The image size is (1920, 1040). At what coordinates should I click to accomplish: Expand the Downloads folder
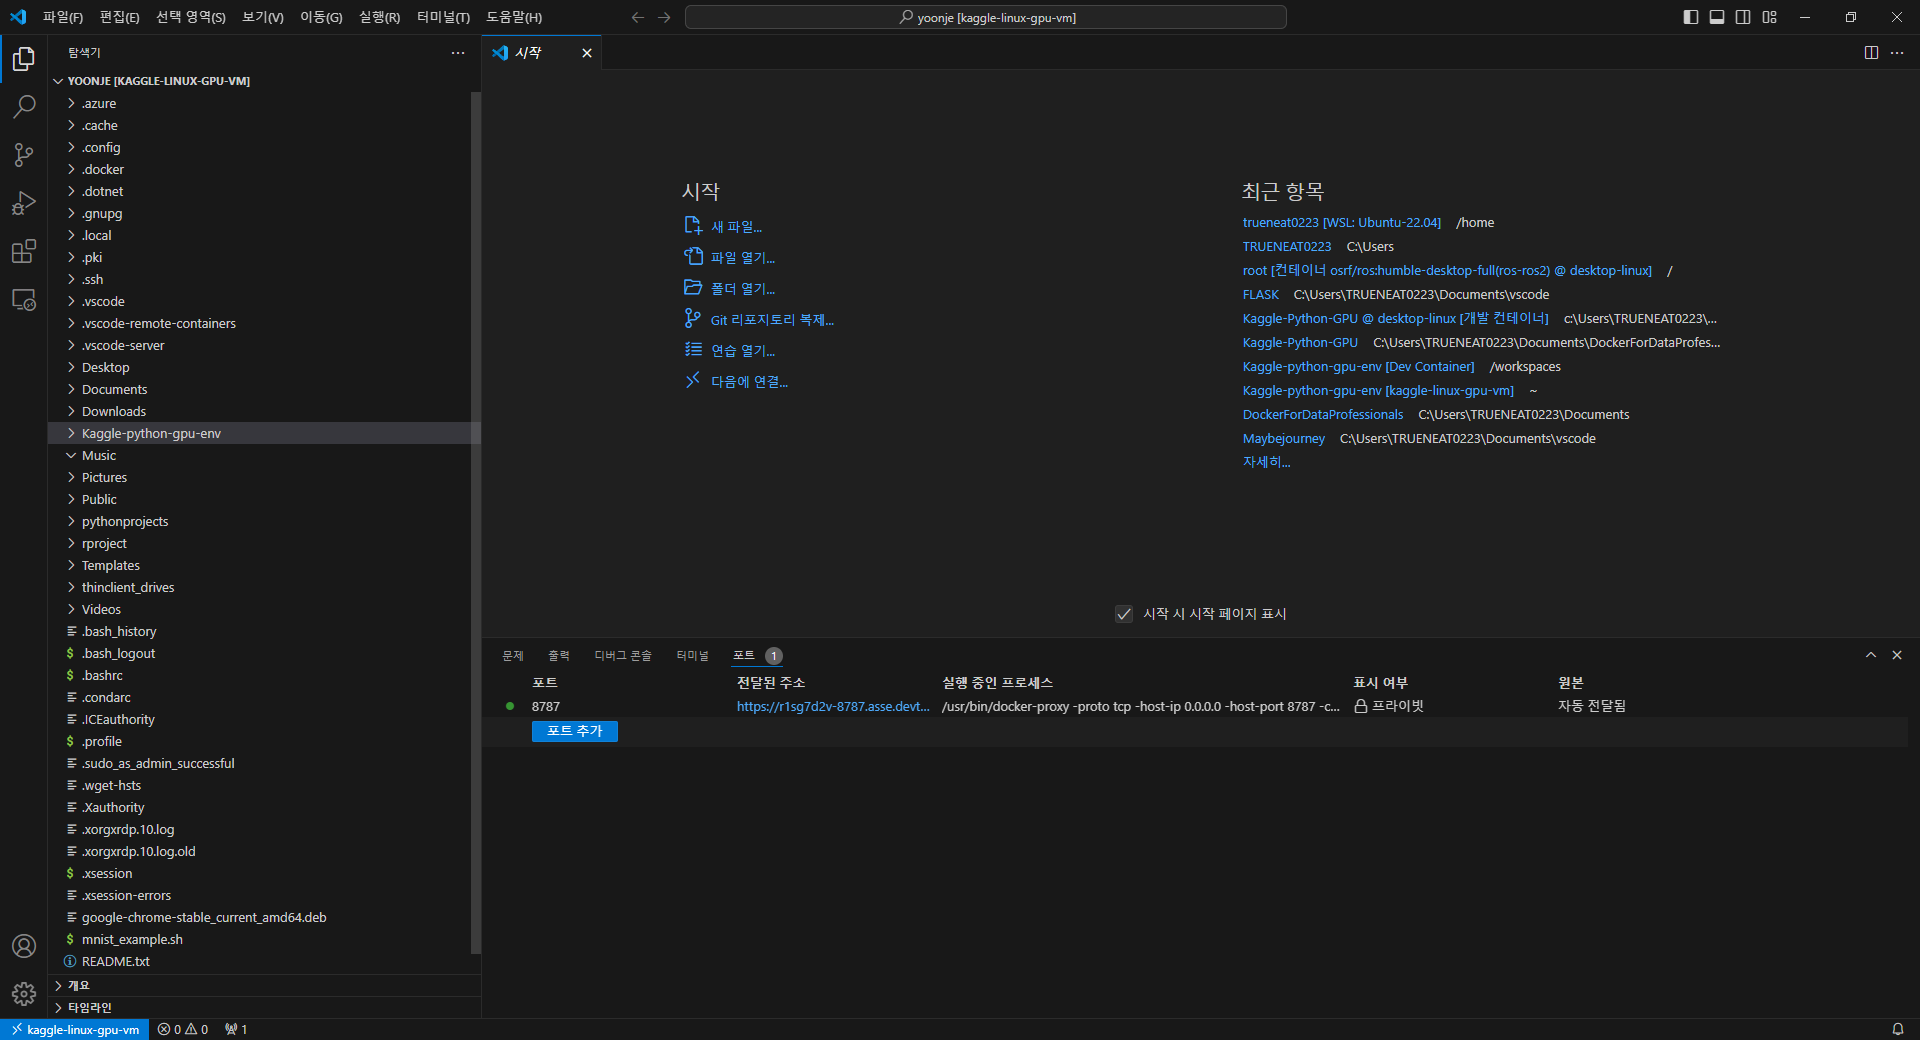pyautogui.click(x=264, y=411)
